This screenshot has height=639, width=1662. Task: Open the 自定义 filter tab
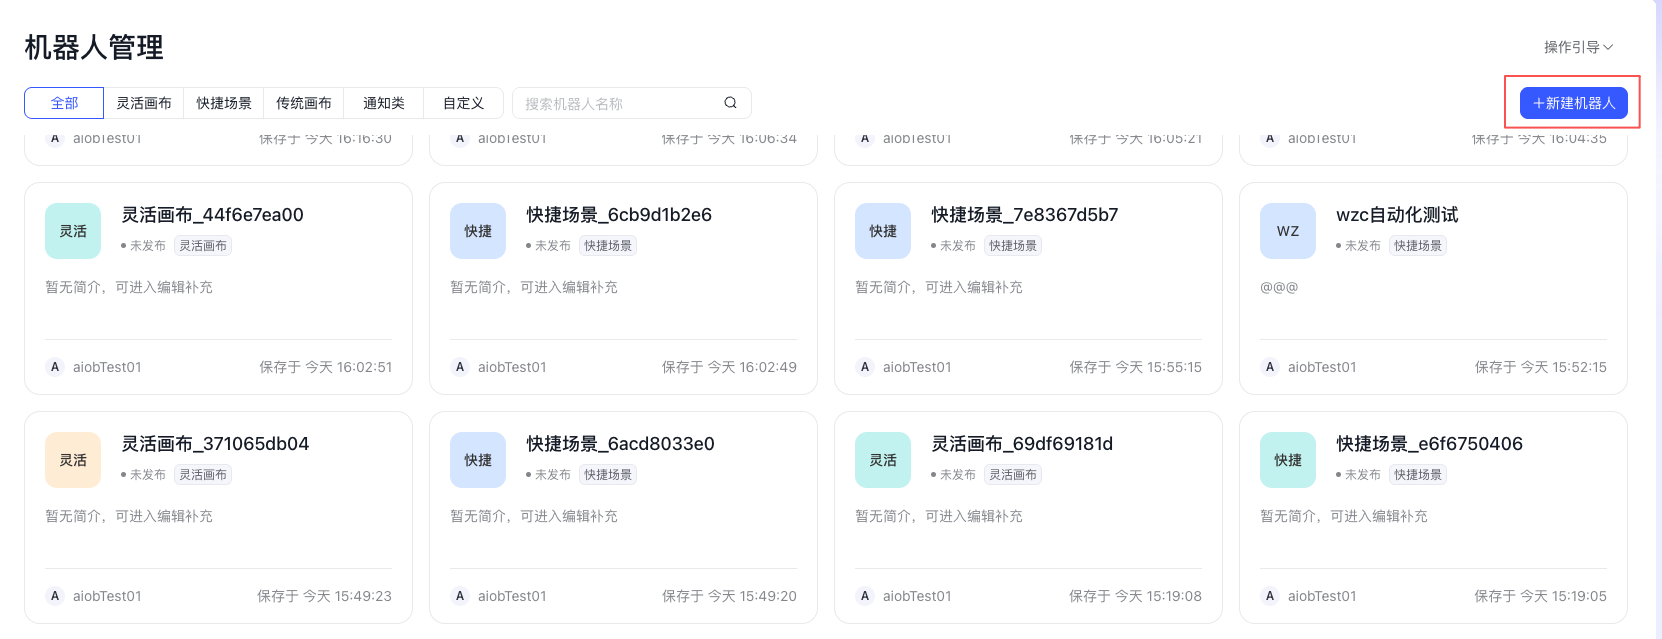463,103
